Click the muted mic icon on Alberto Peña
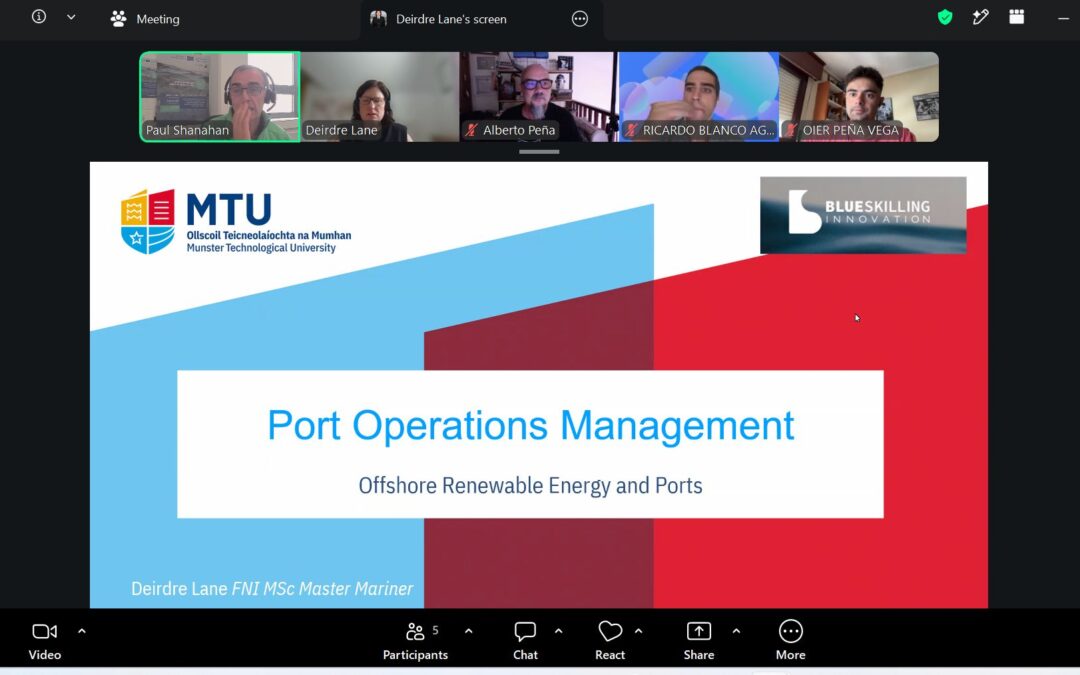Screen dimensions: 1080x675 pos(472,130)
